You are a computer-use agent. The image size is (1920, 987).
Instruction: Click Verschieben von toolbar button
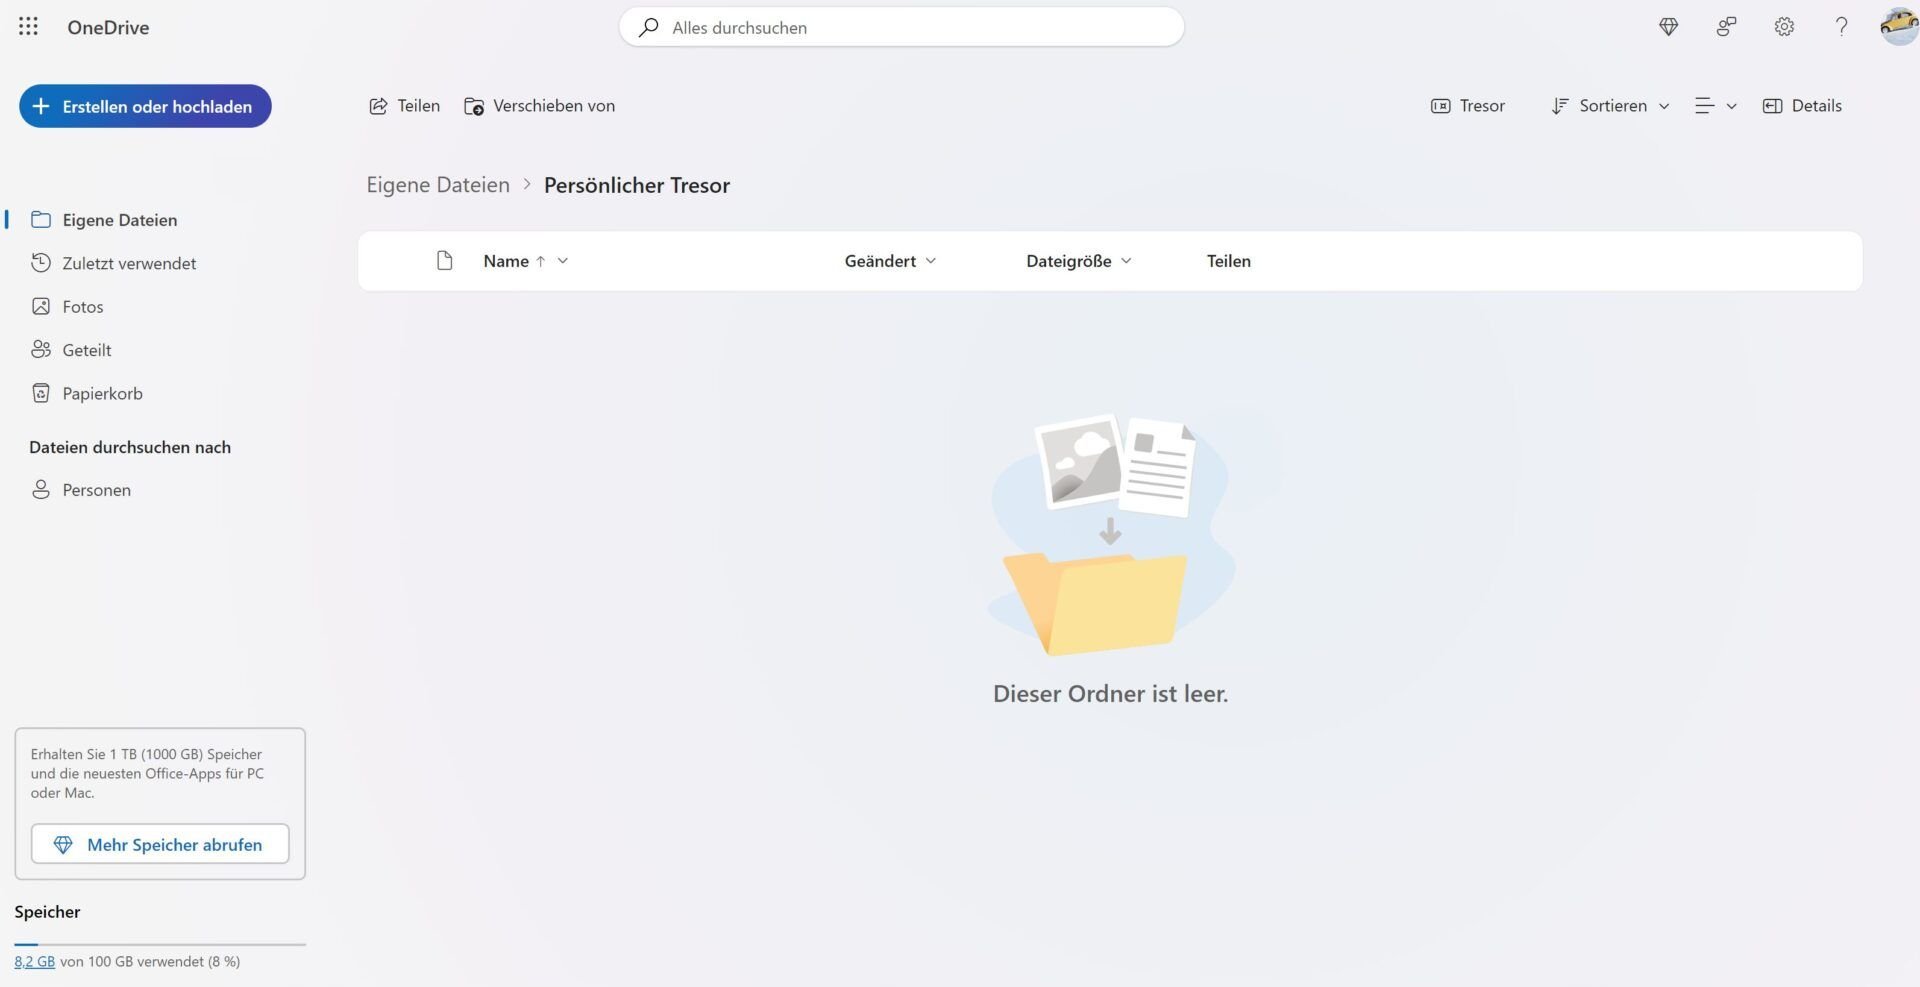pos(540,106)
